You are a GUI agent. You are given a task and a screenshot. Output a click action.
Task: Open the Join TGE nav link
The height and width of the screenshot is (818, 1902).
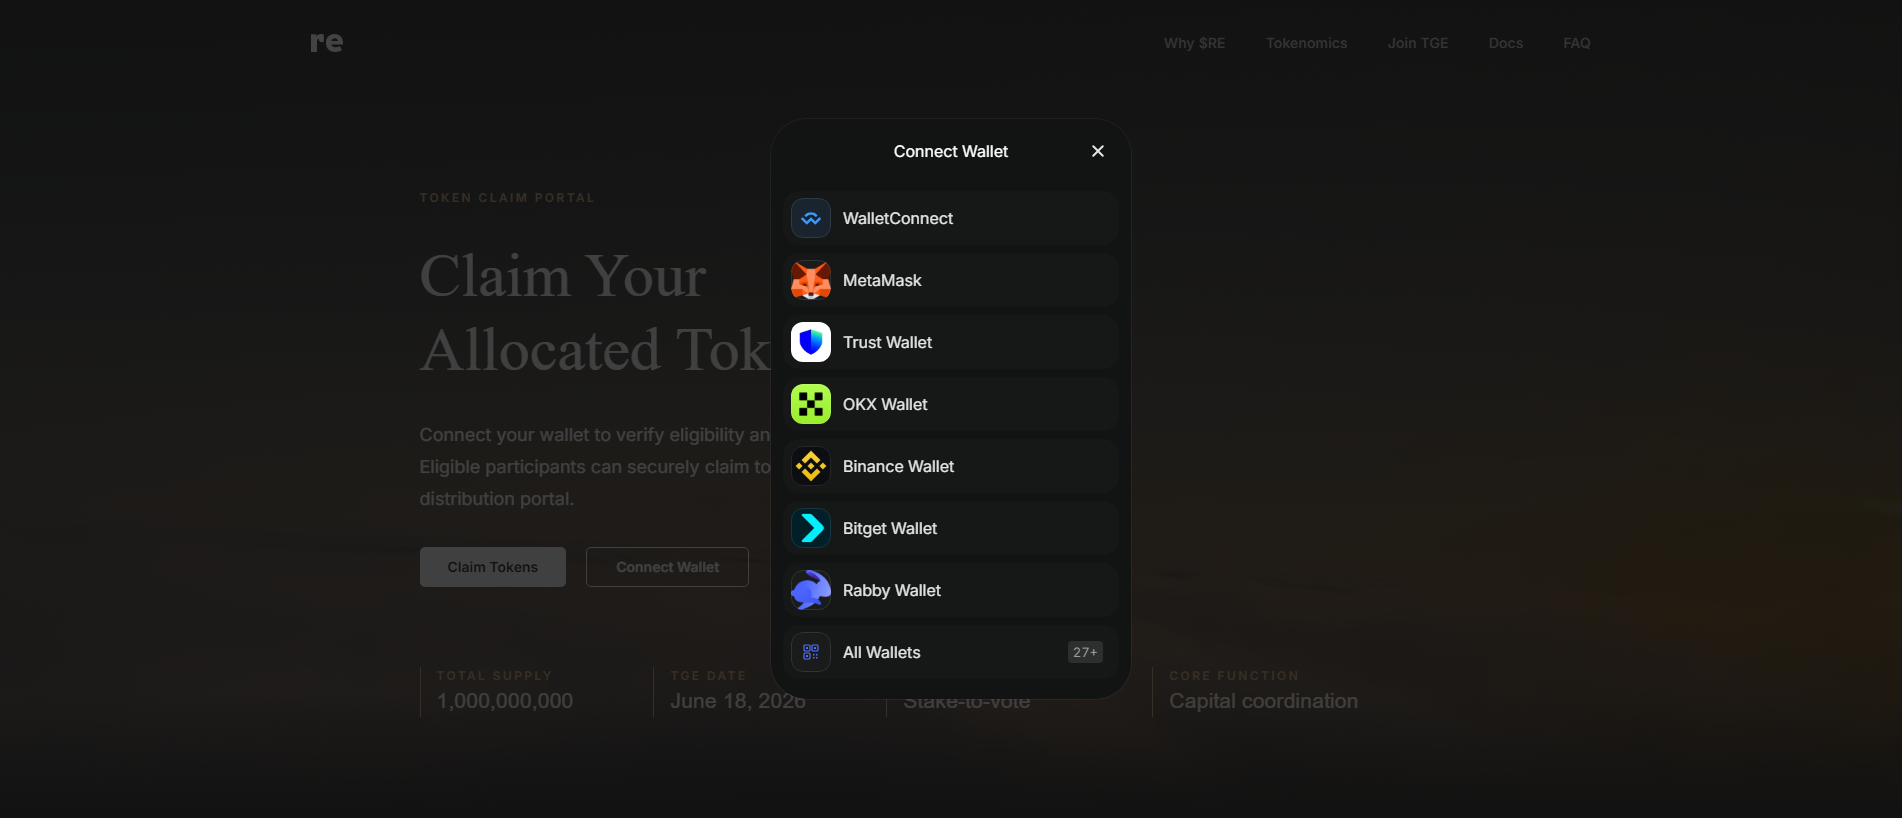1417,43
